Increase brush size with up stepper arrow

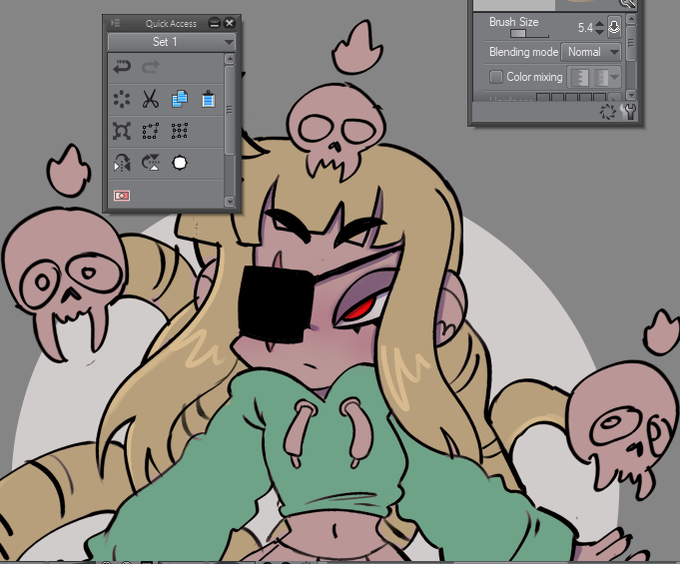599,24
